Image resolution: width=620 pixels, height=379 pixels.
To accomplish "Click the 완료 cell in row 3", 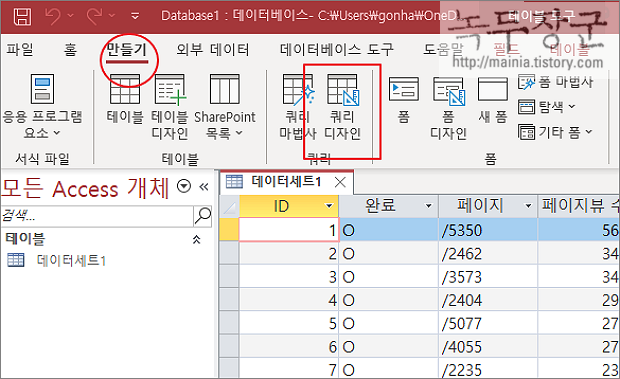I will [x=389, y=277].
